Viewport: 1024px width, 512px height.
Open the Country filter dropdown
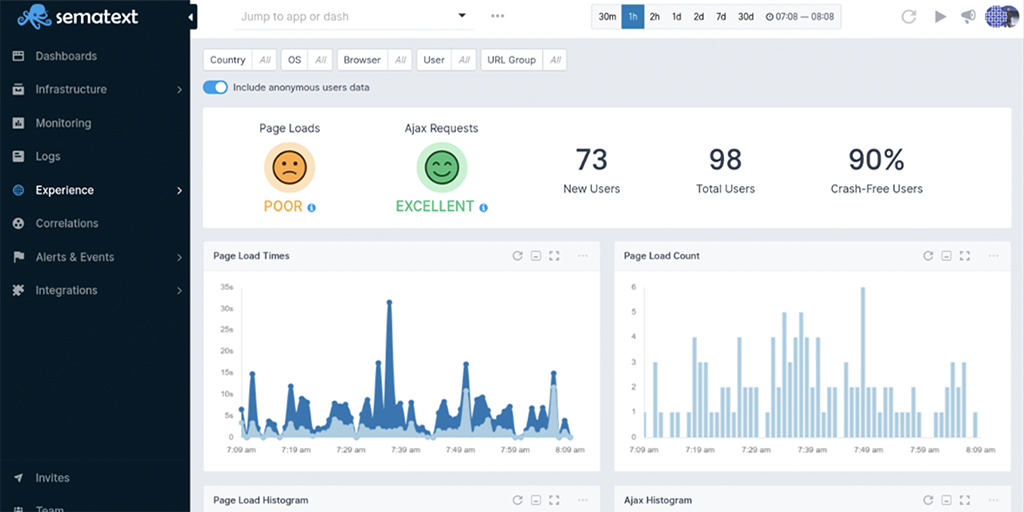(x=240, y=60)
